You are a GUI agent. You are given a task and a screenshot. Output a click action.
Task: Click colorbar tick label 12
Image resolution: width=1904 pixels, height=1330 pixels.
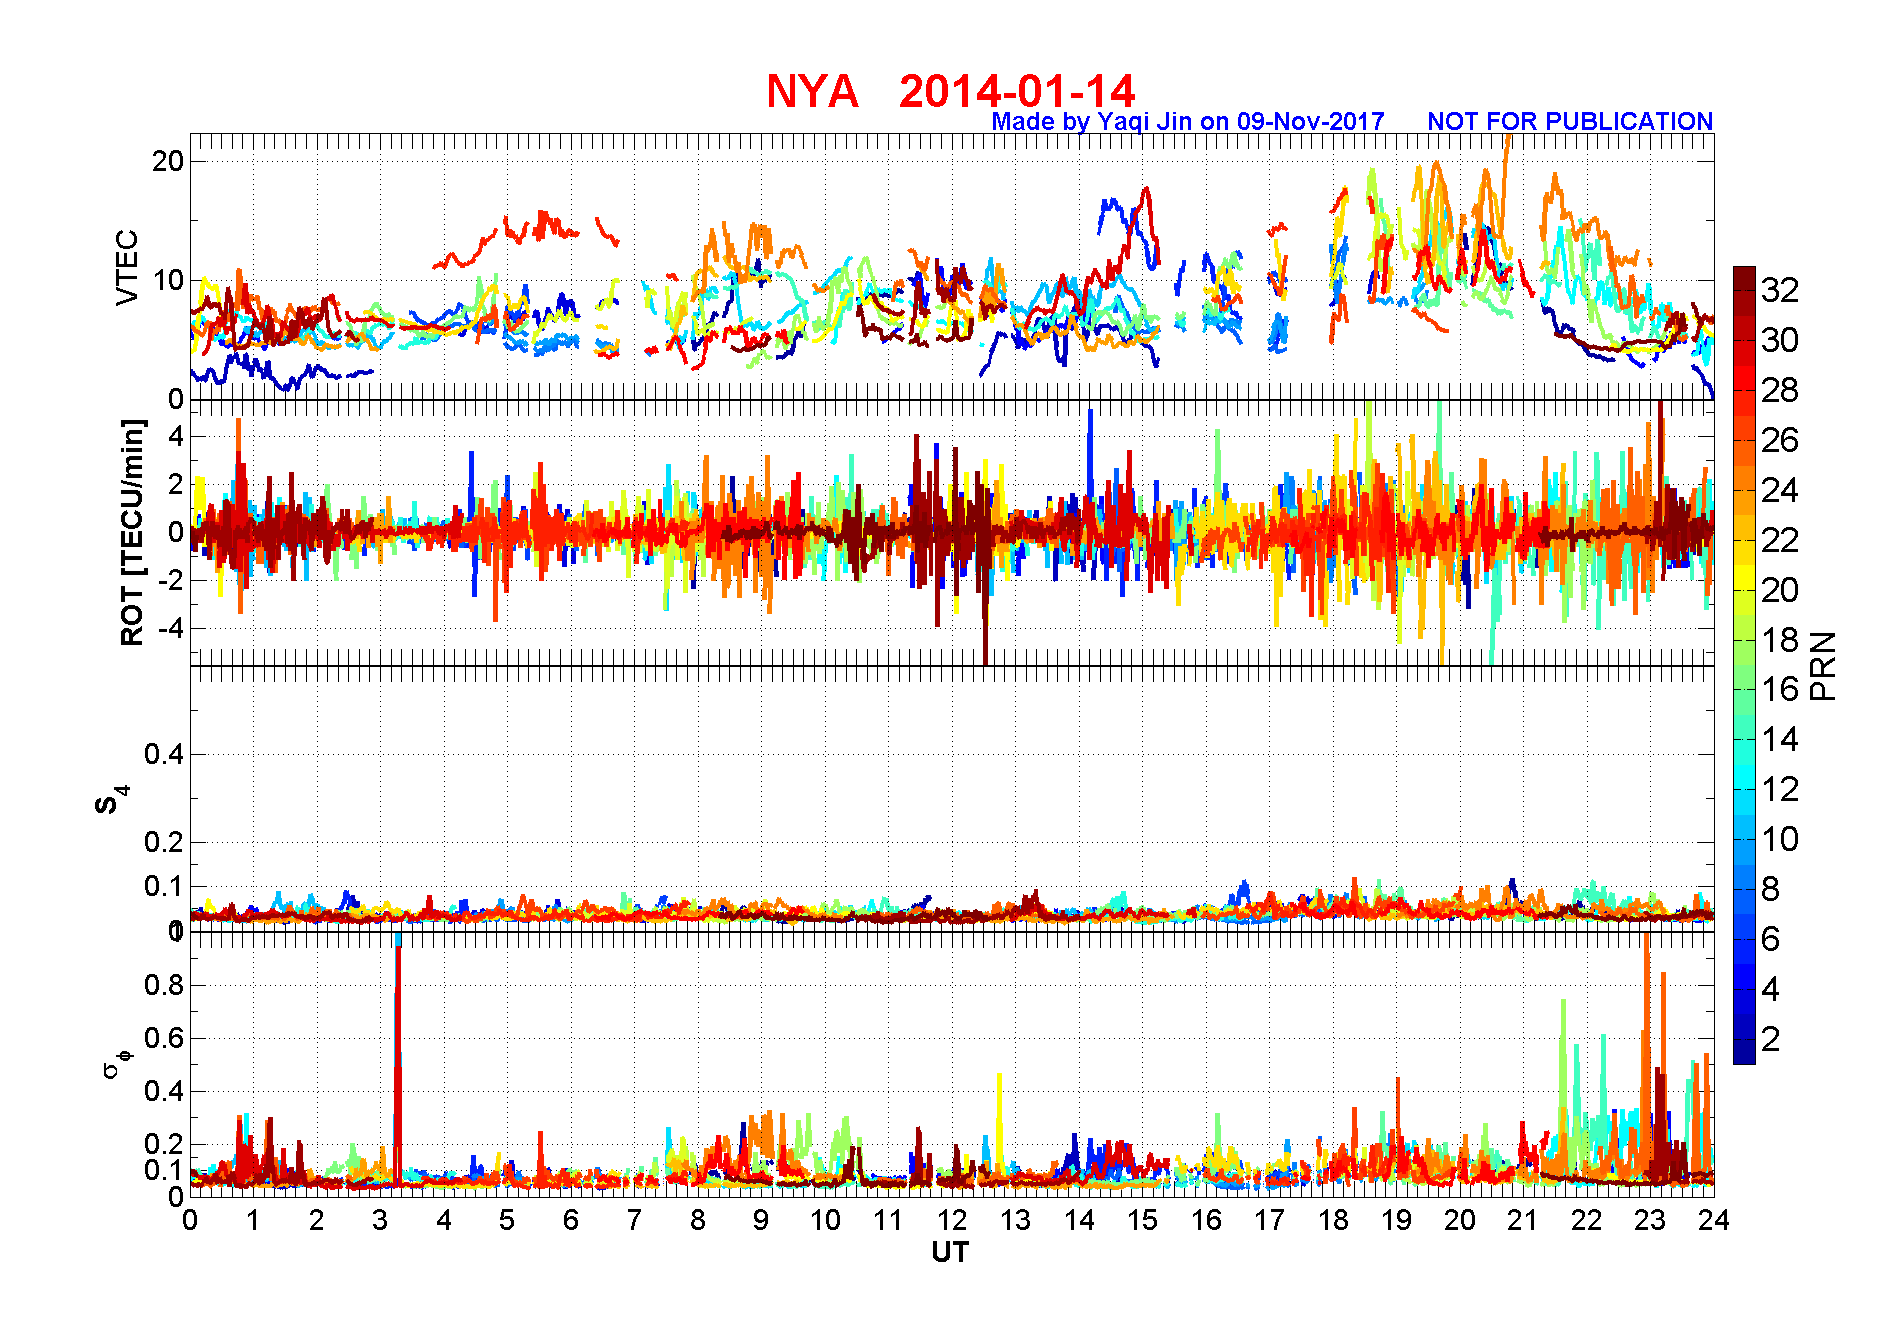pyautogui.click(x=1780, y=789)
